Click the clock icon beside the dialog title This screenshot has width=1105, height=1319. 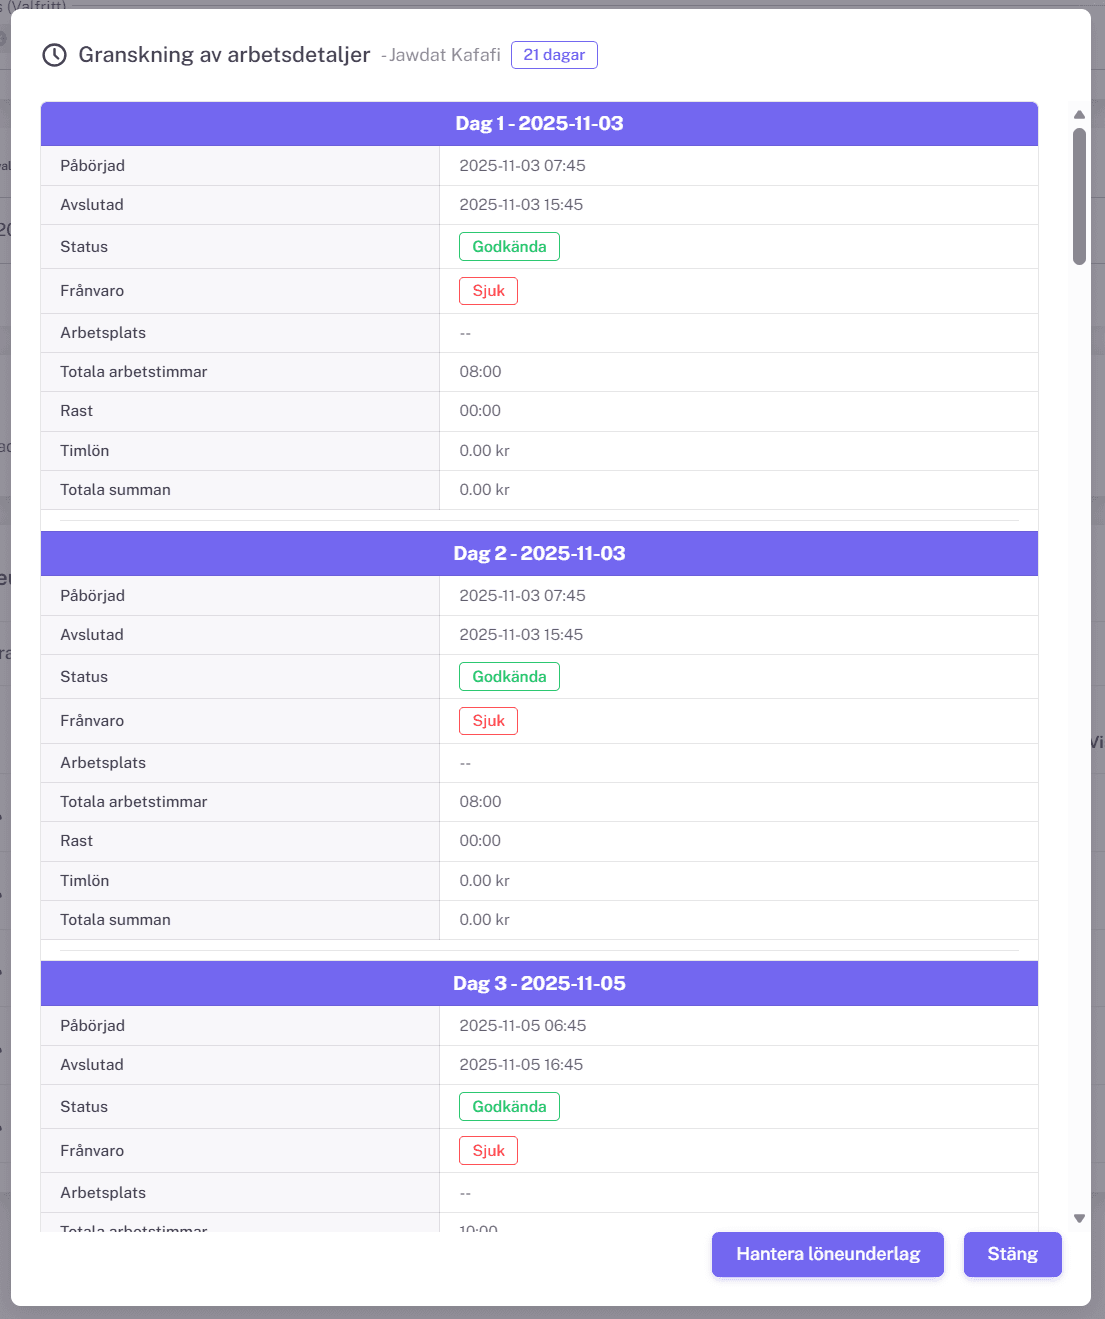tap(54, 55)
